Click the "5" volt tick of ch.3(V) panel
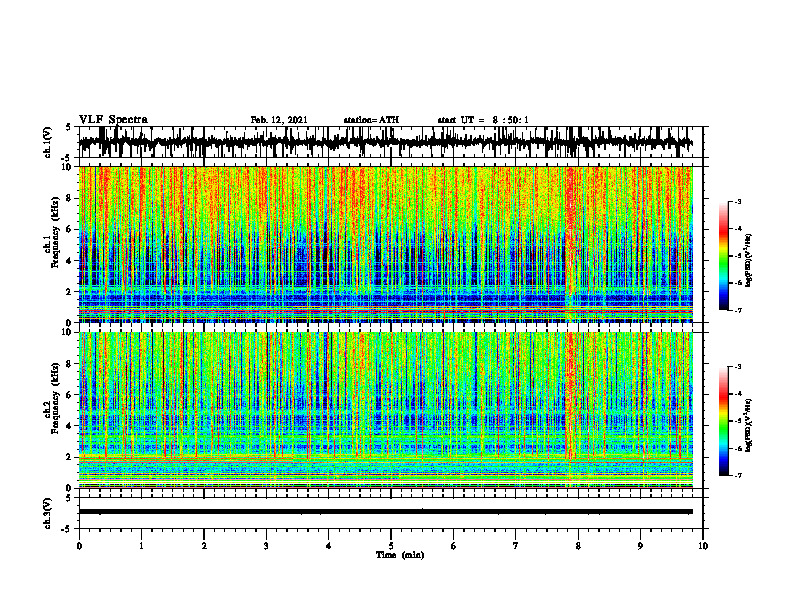The image size is (792, 612). coord(69,498)
